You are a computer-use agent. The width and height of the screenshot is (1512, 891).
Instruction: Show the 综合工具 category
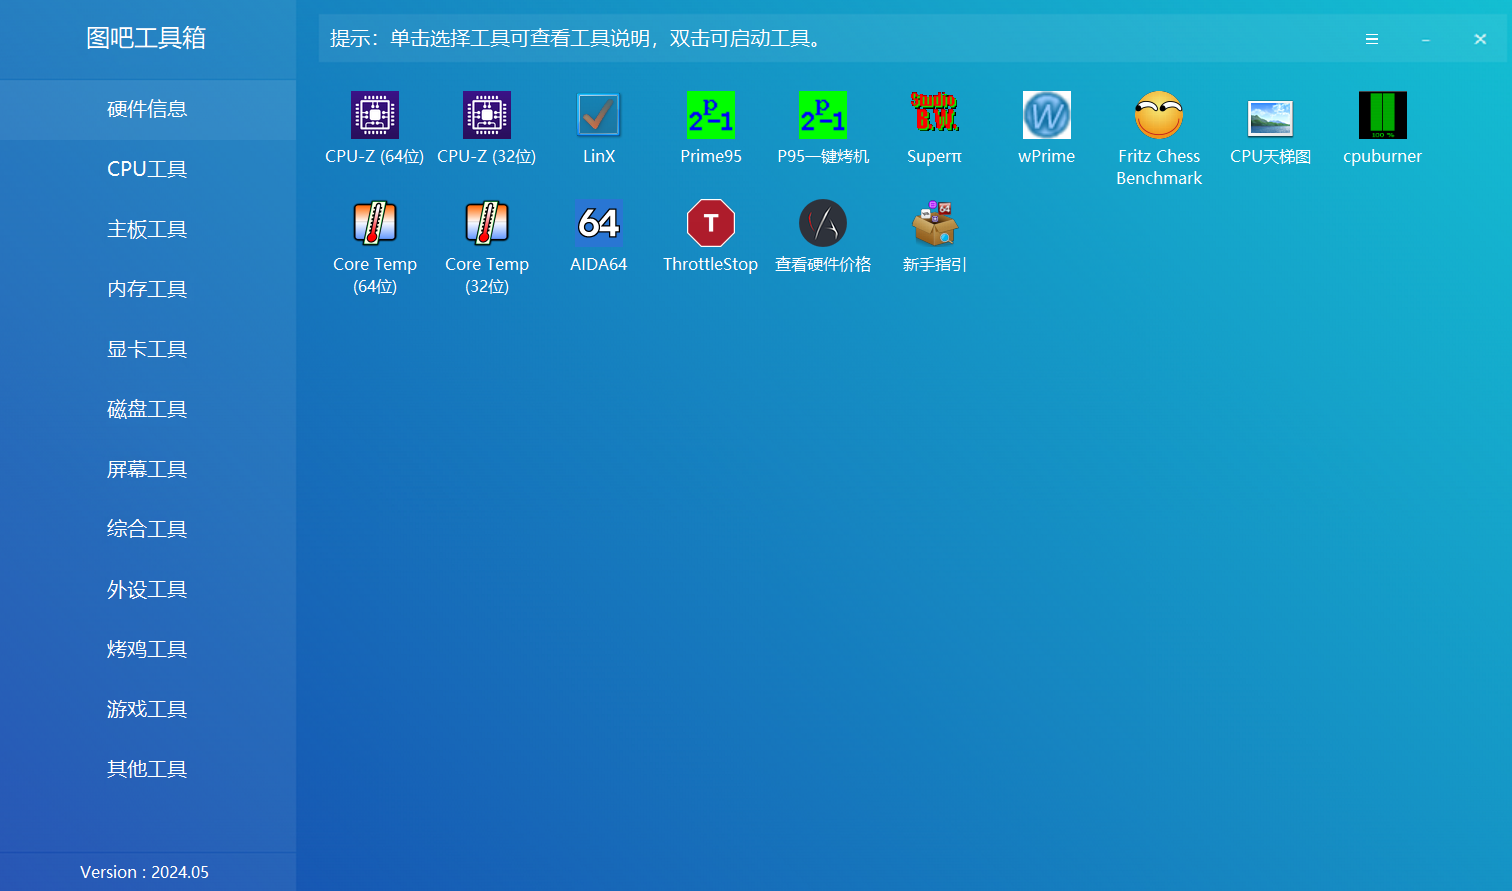pyautogui.click(x=148, y=529)
